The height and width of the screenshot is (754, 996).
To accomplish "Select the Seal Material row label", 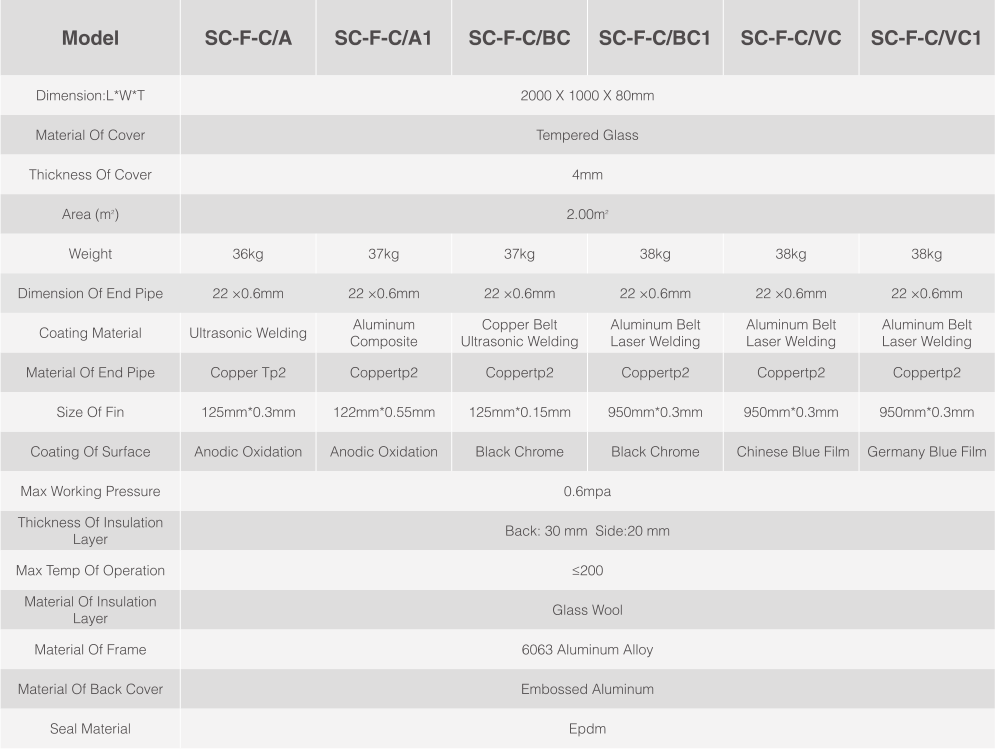I will tap(90, 729).
